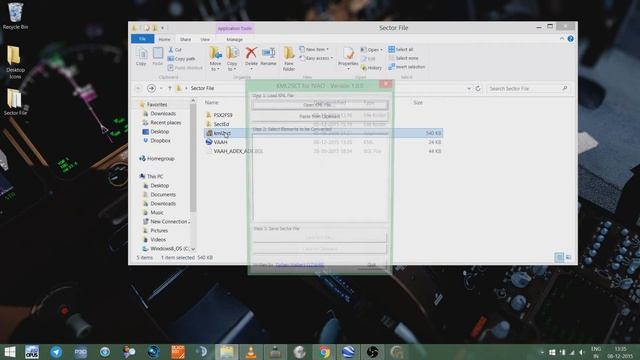Open the Move to dropdown
This screenshot has width=640, height=360.
point(215,59)
